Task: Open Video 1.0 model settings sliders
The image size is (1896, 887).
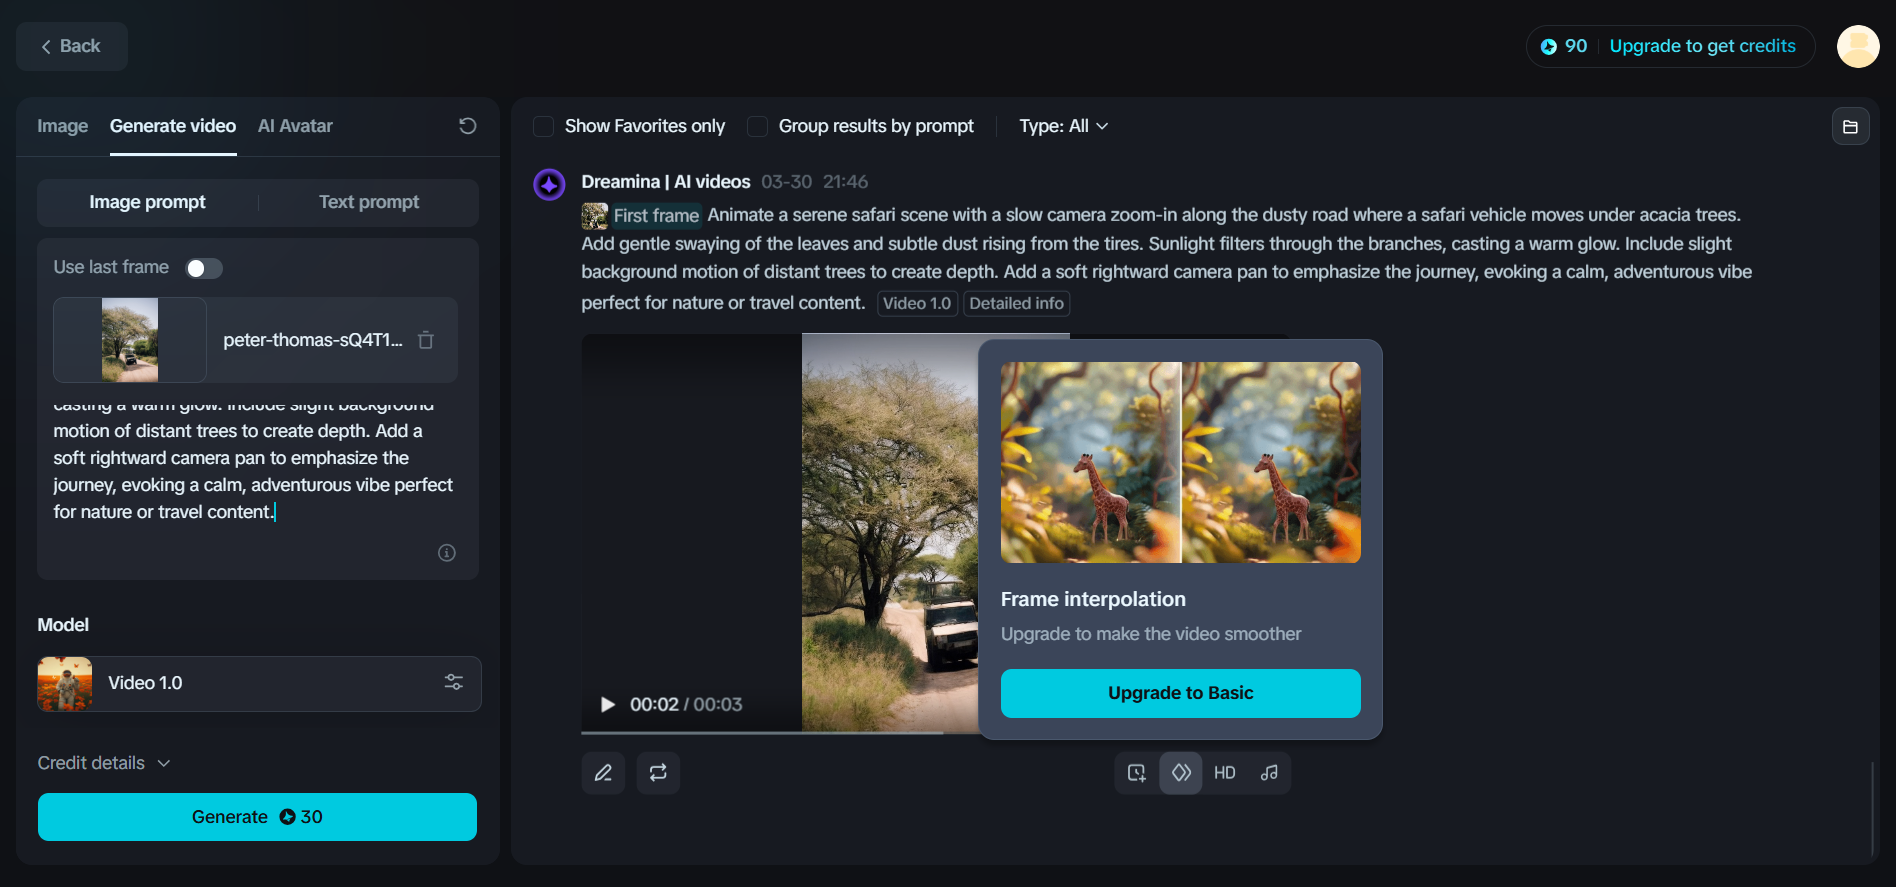Action: [454, 683]
